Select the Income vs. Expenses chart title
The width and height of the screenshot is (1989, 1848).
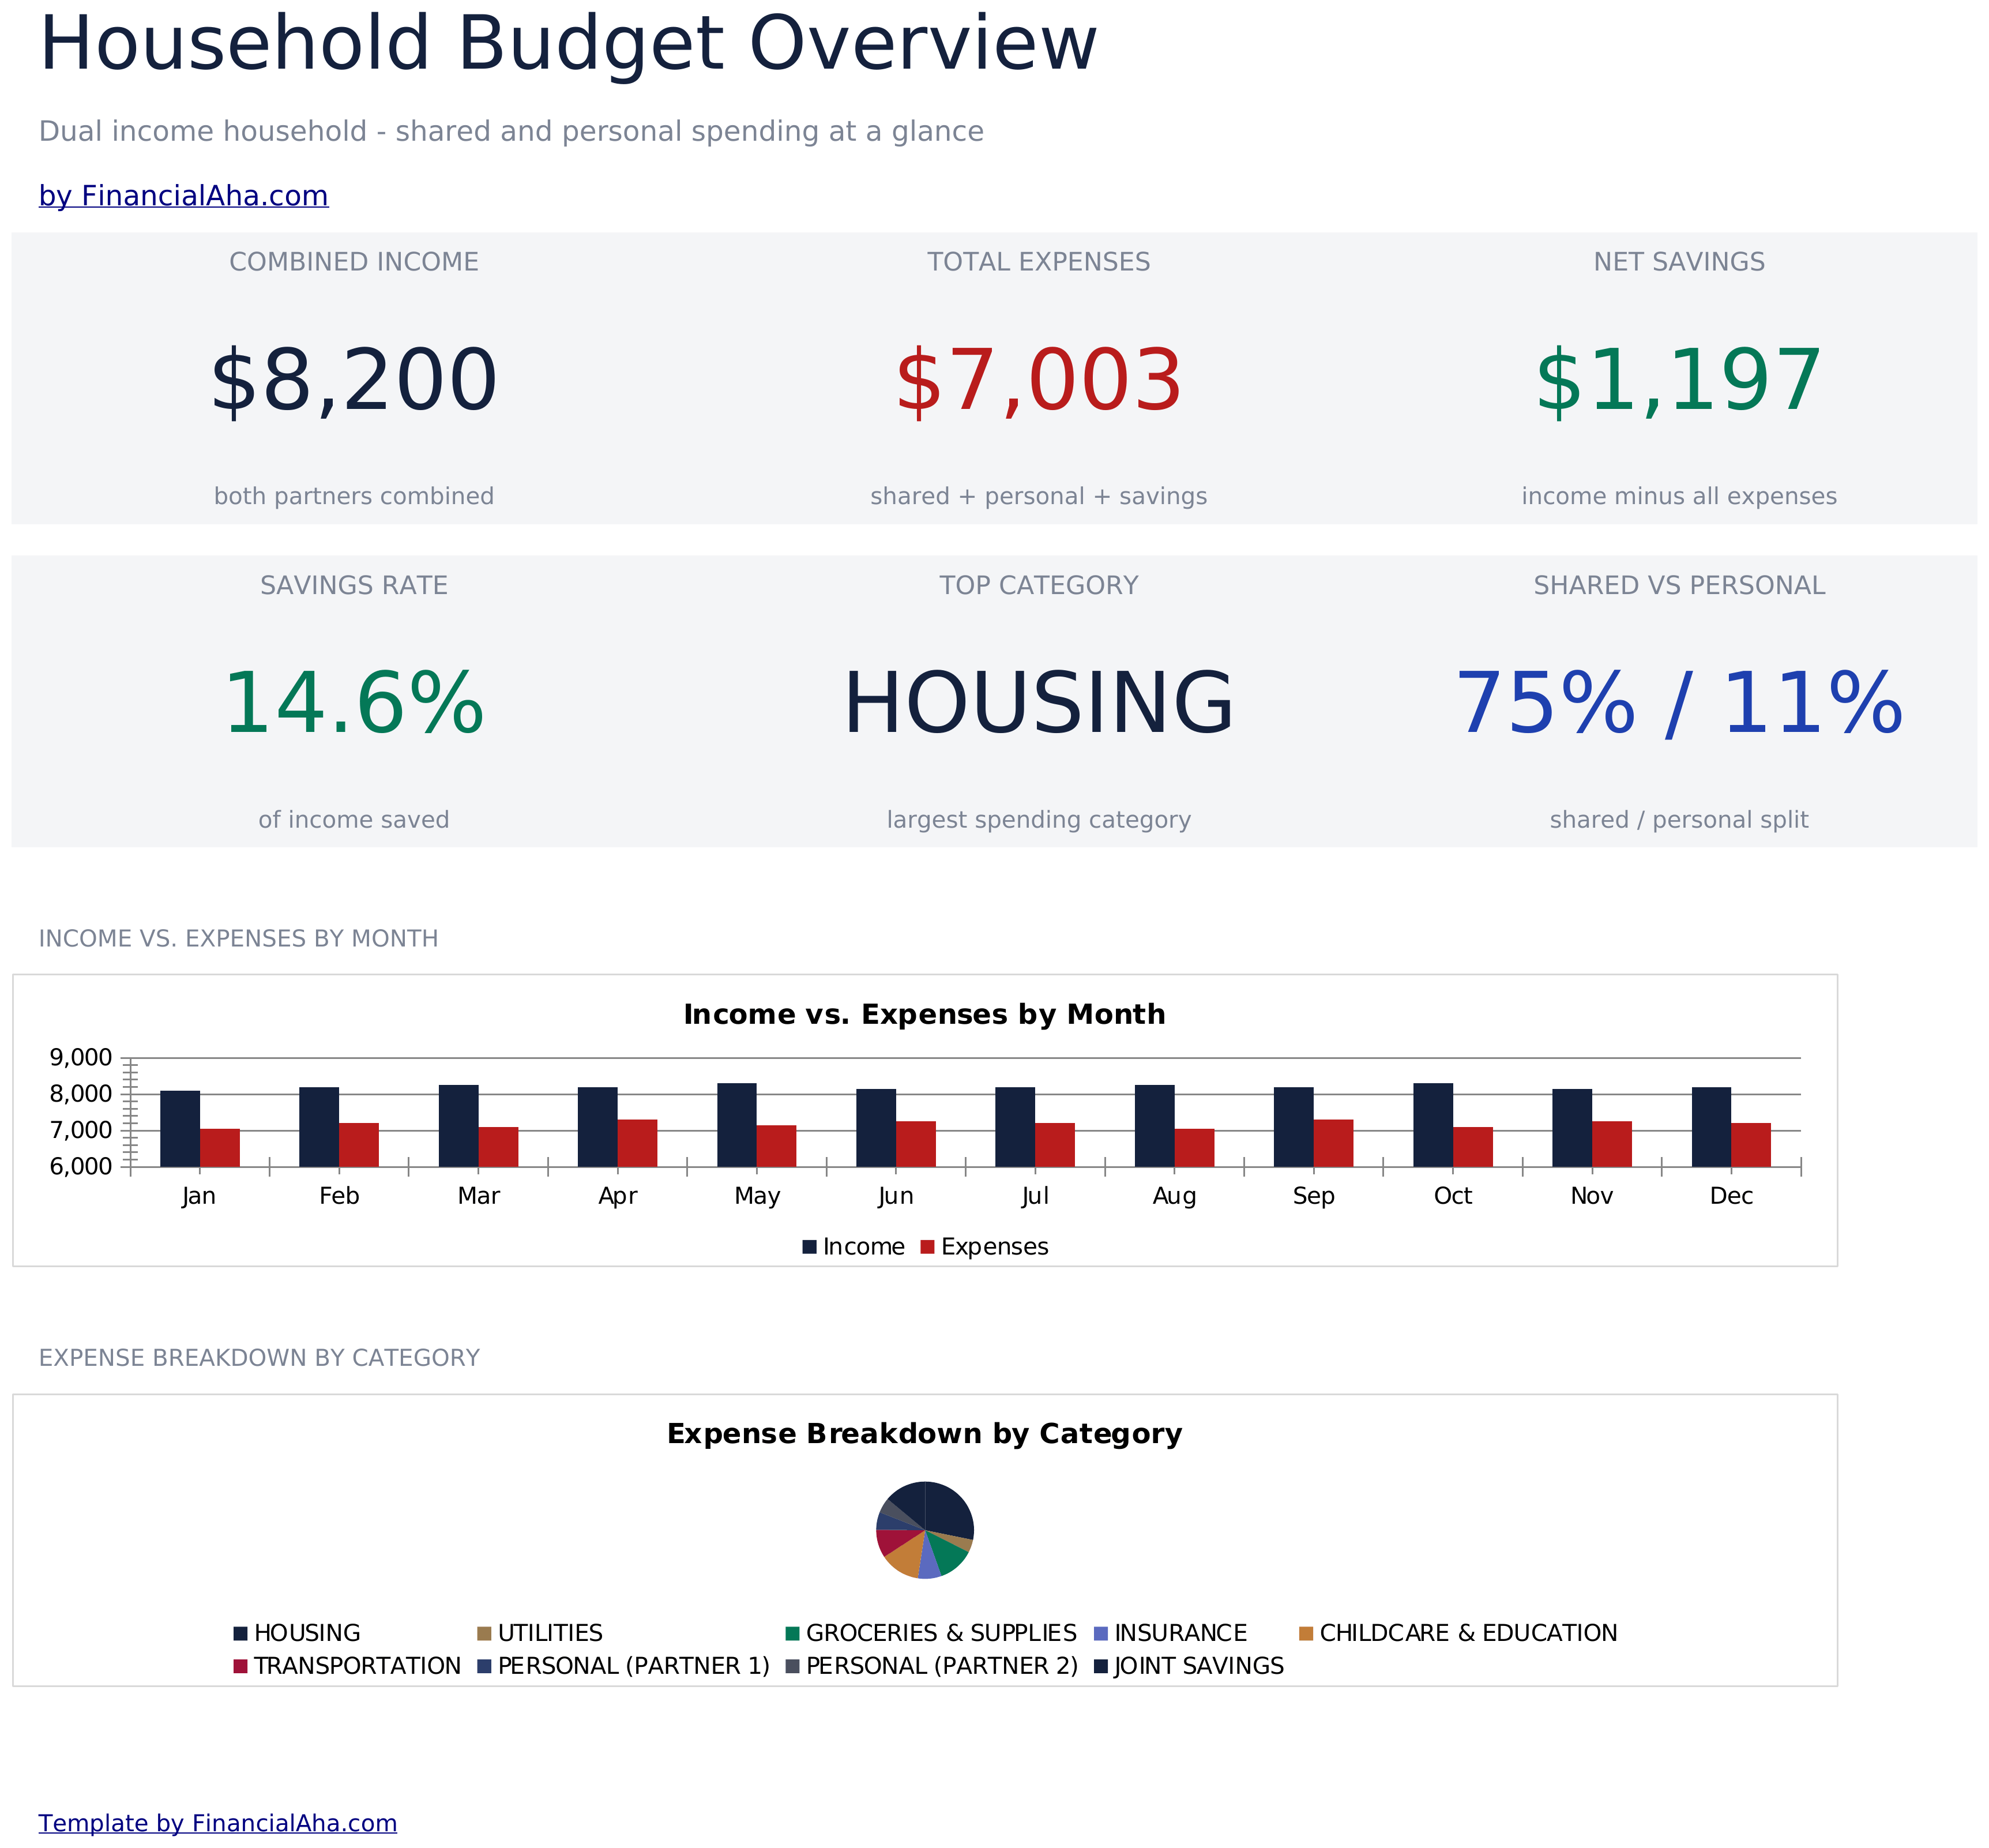[x=924, y=1014]
